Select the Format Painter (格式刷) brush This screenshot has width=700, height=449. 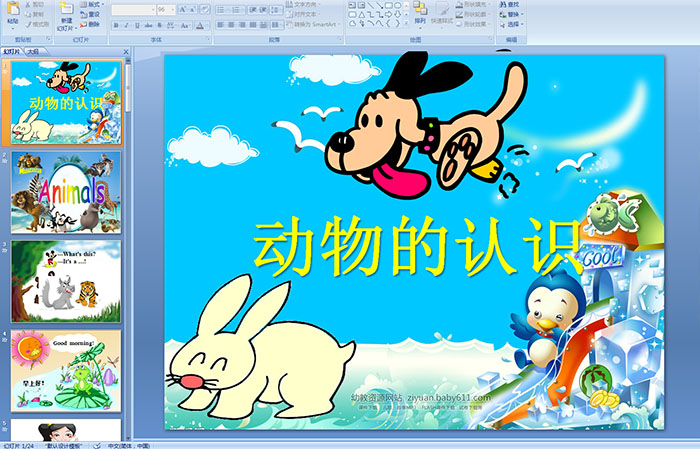pos(37,24)
